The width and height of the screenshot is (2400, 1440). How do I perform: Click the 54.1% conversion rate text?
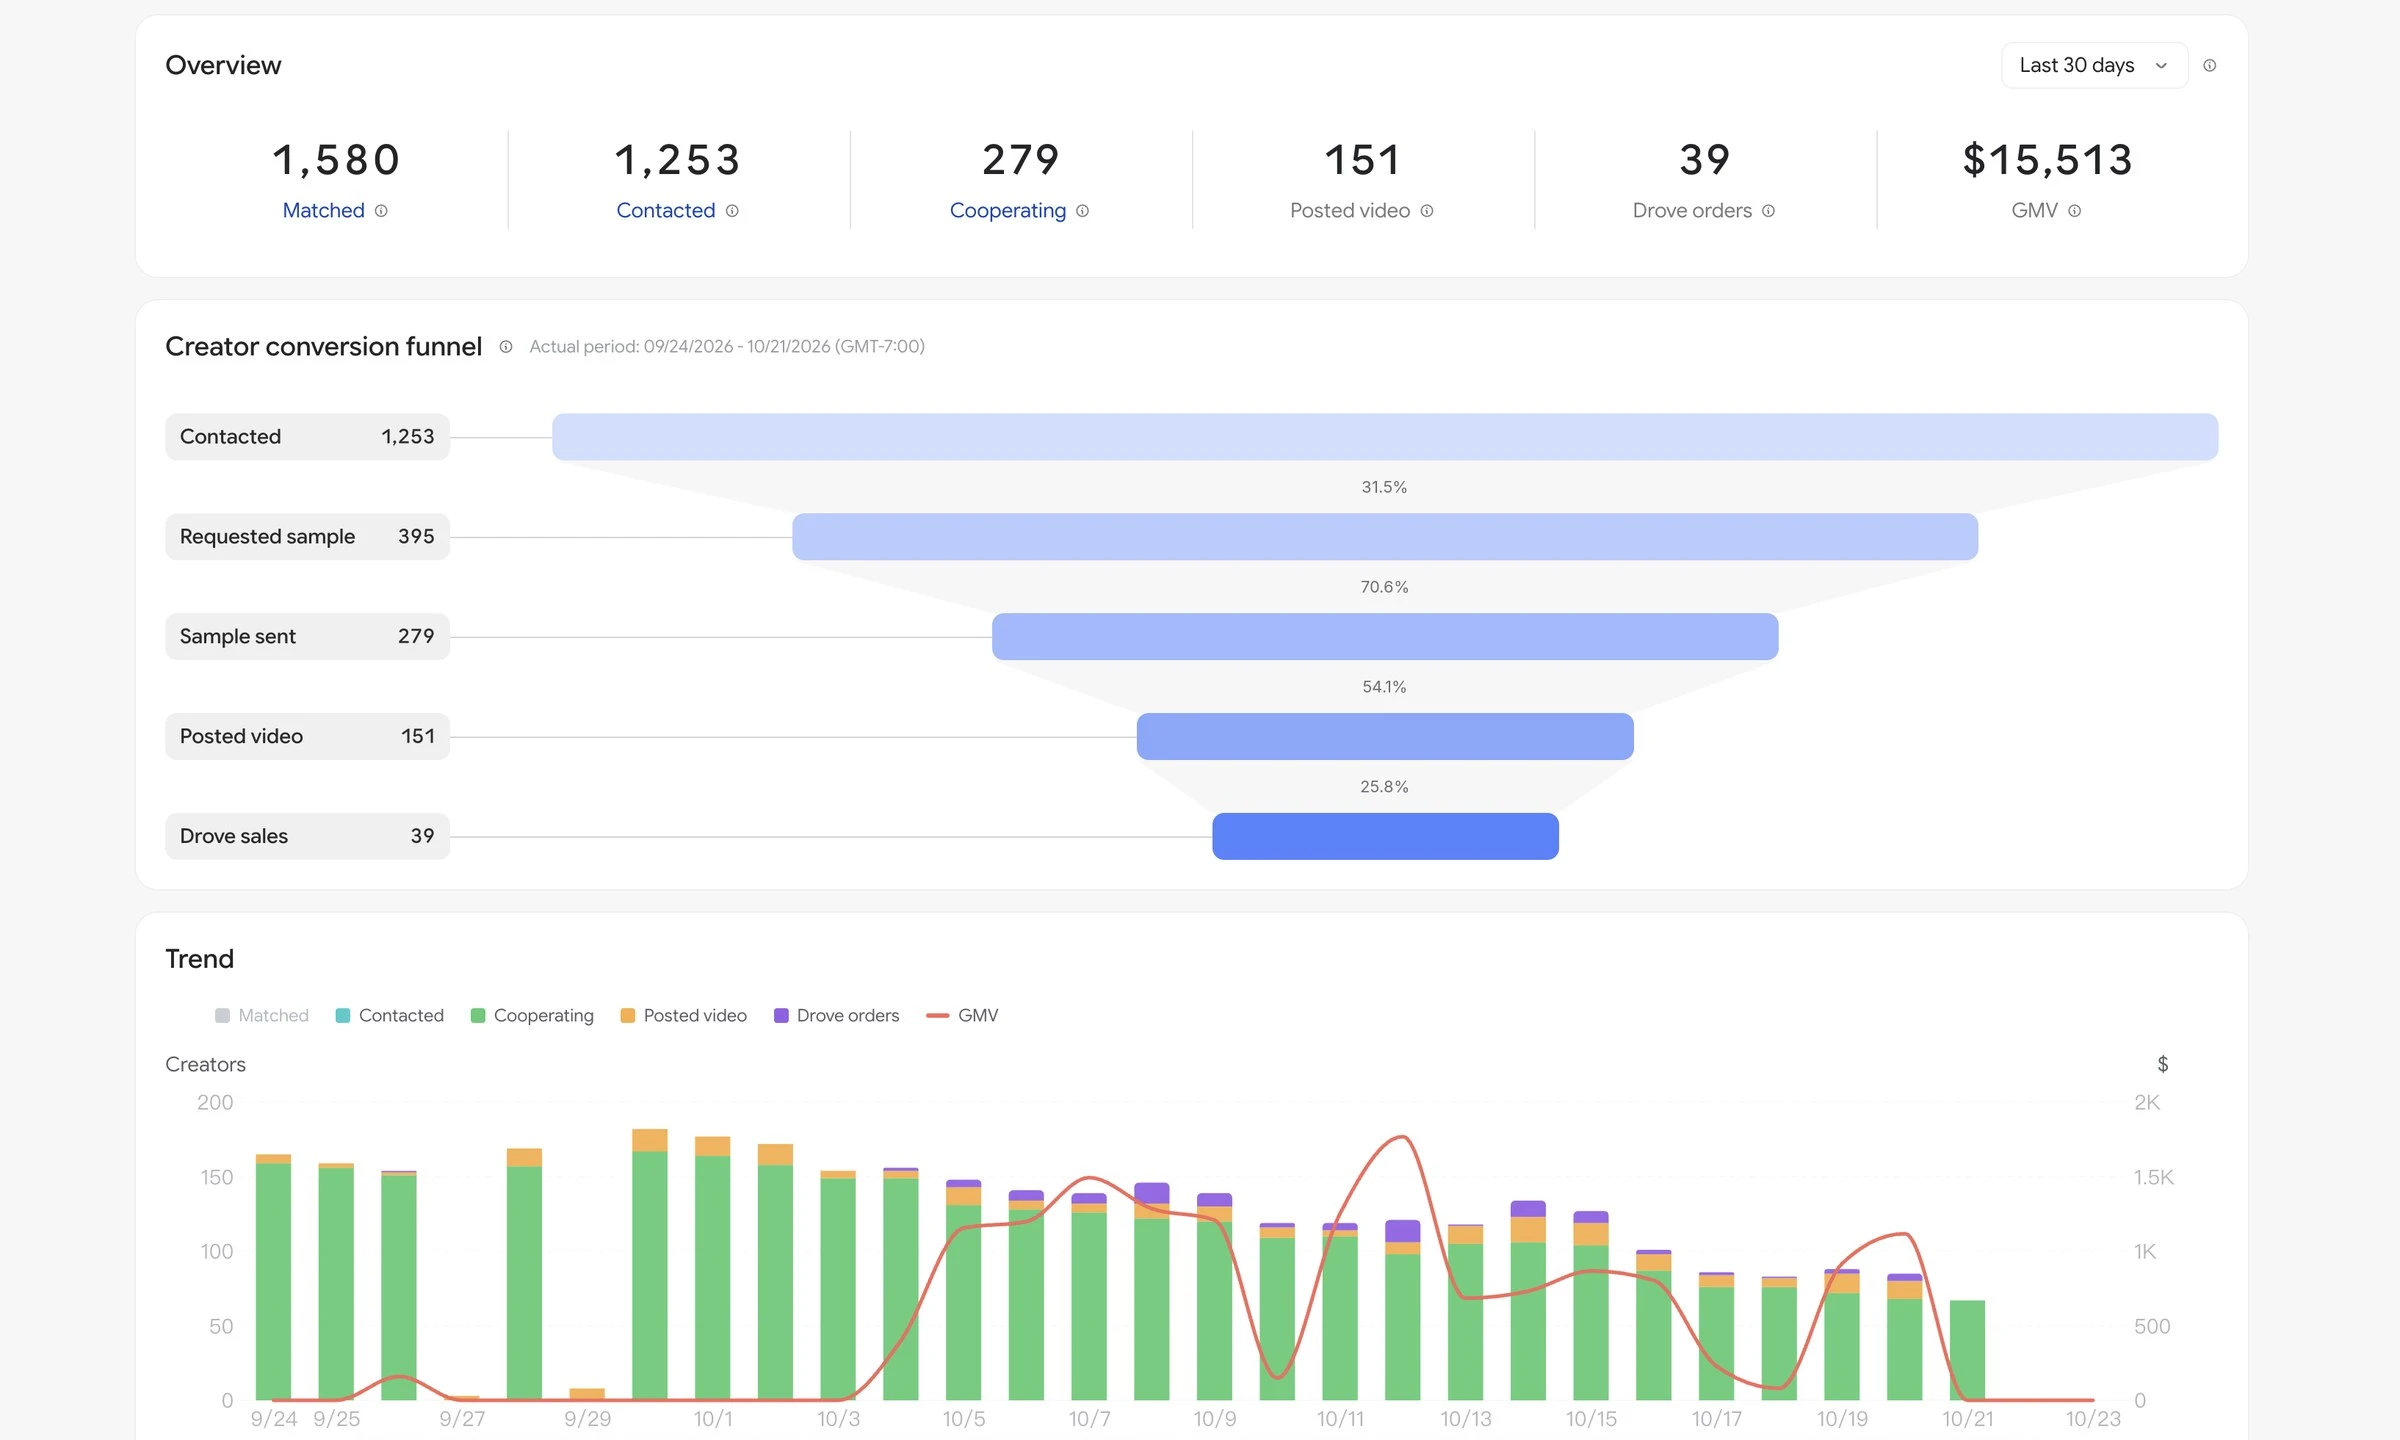1384,687
